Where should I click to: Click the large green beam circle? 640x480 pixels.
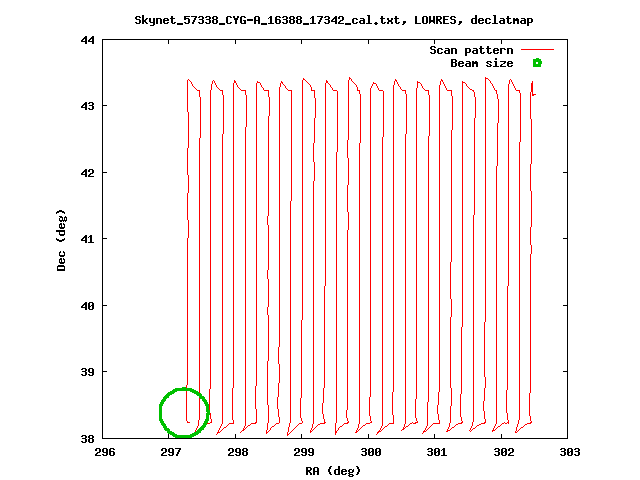[184, 412]
